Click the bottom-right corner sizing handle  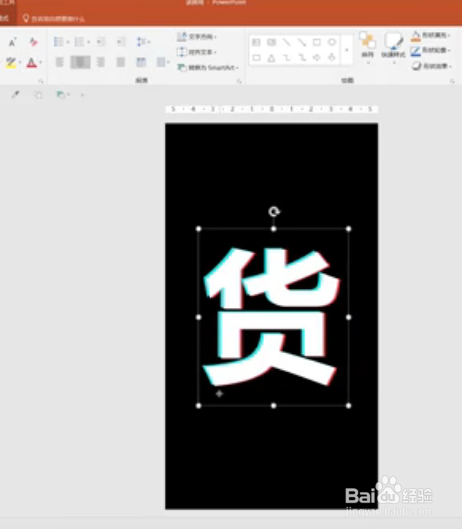click(349, 406)
